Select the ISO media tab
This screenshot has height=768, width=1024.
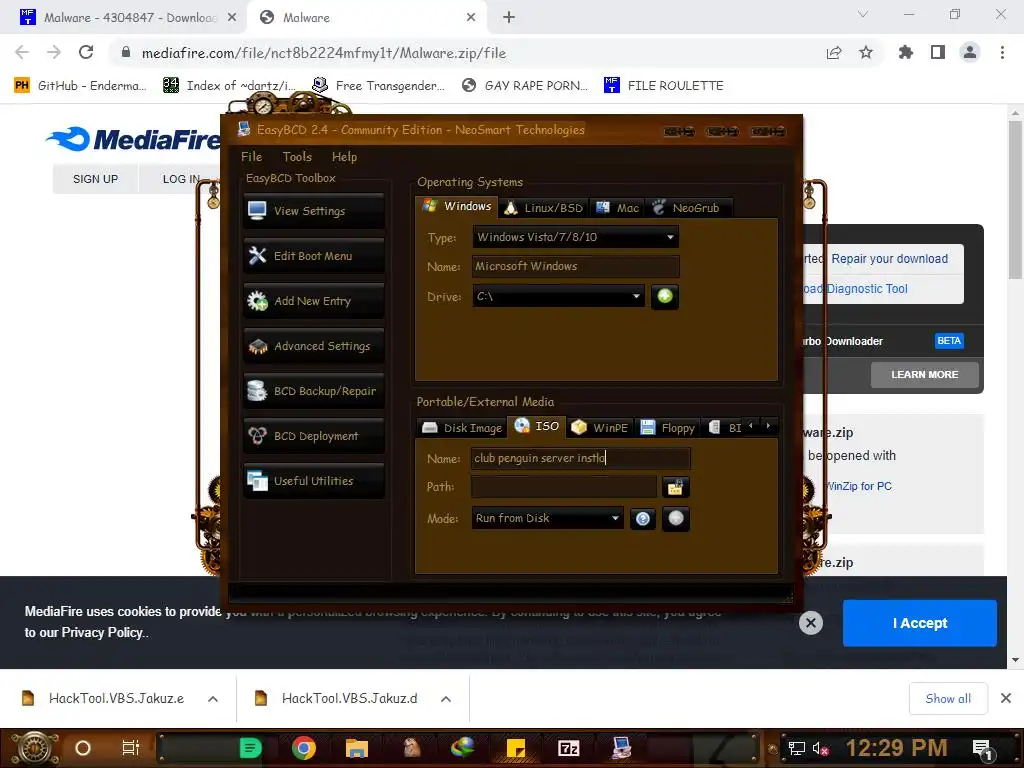pyautogui.click(x=537, y=426)
